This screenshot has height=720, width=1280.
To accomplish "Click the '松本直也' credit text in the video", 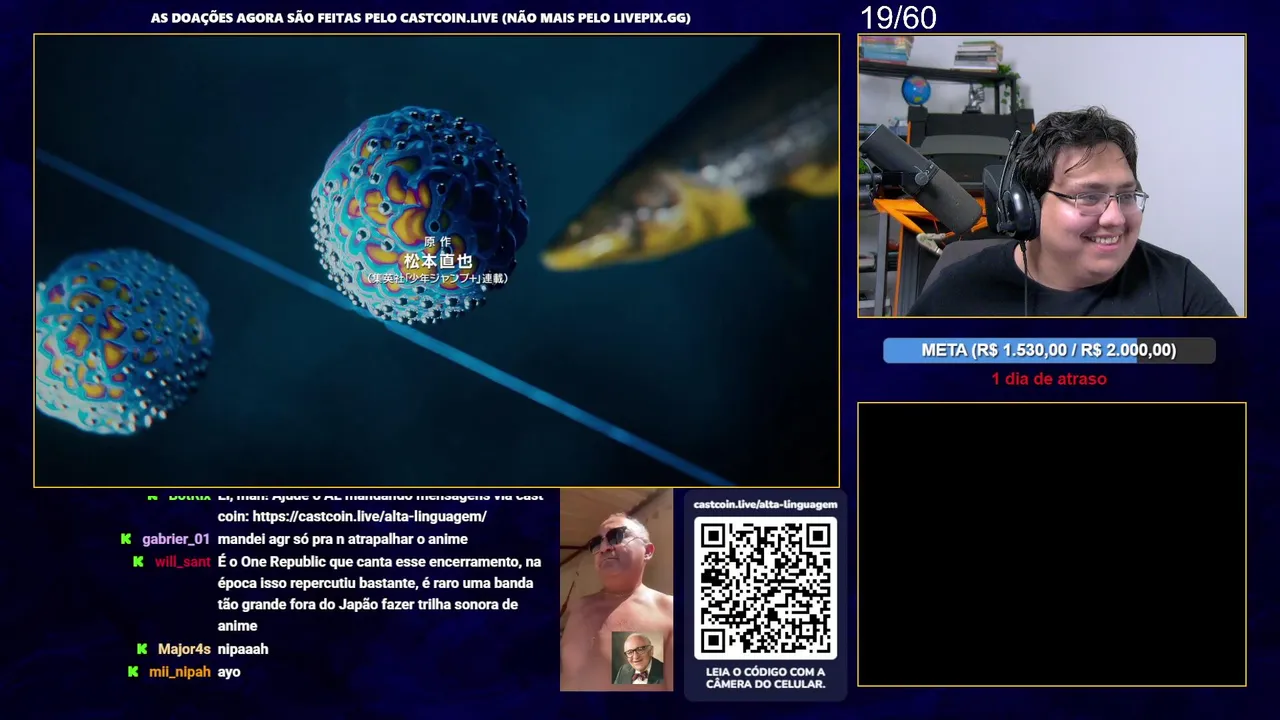I will point(437,260).
